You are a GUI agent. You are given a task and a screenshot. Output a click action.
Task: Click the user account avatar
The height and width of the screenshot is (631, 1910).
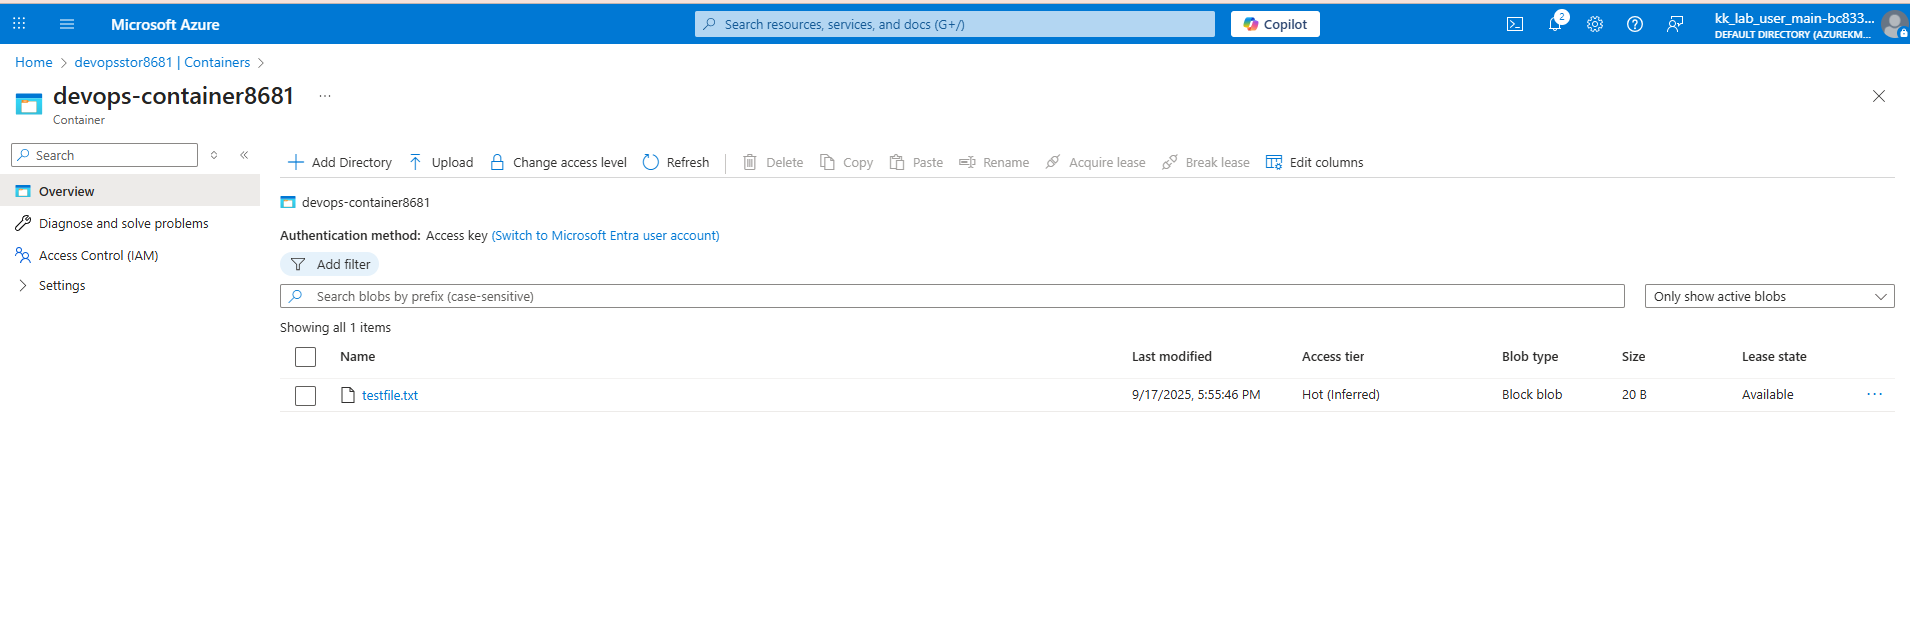click(x=1894, y=24)
